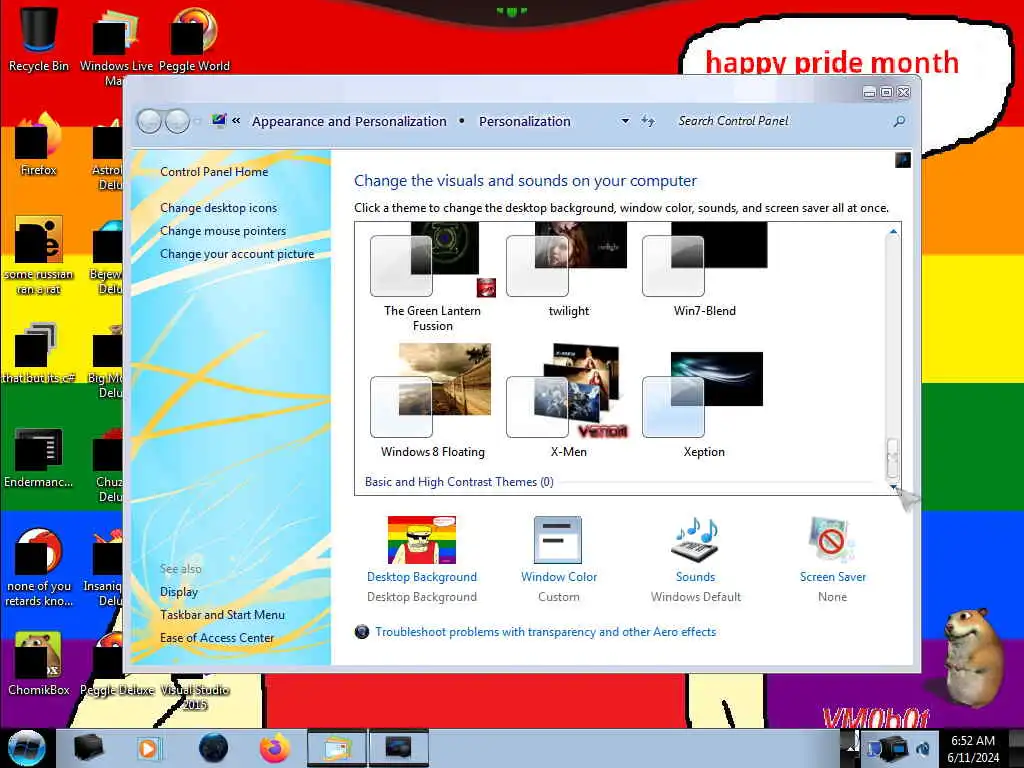Screen dimensions: 1024x768
Task: Launch Peggle World from the desktop
Action: tap(194, 38)
